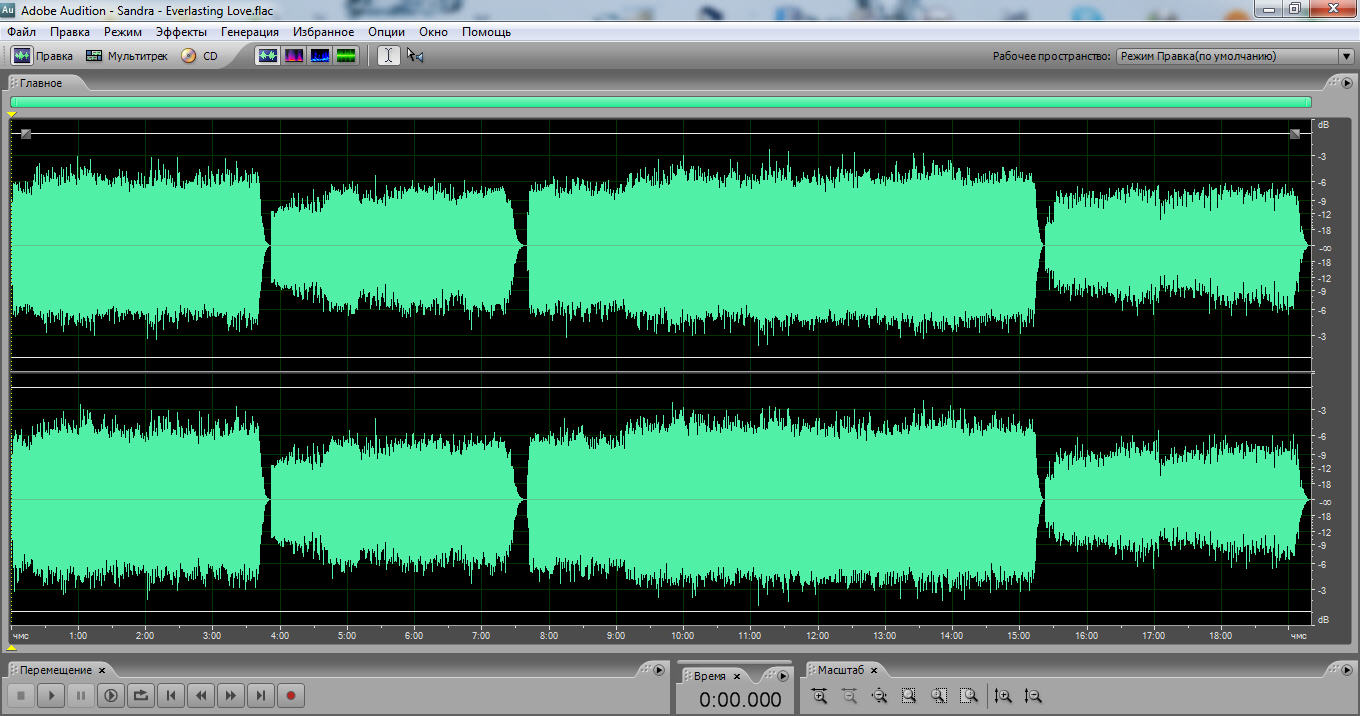
Task: Click the 10:00 mark on time ruler
Action: 683,636
